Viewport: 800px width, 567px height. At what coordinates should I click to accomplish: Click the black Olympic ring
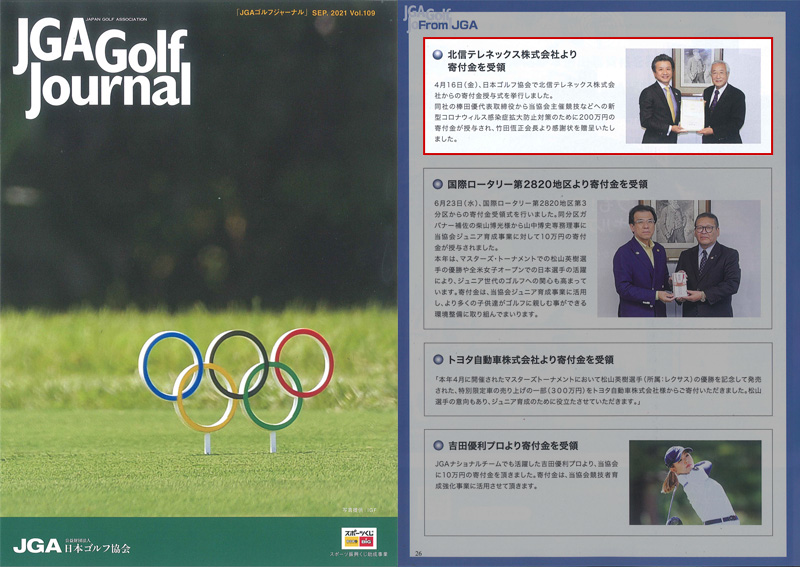point(237,363)
